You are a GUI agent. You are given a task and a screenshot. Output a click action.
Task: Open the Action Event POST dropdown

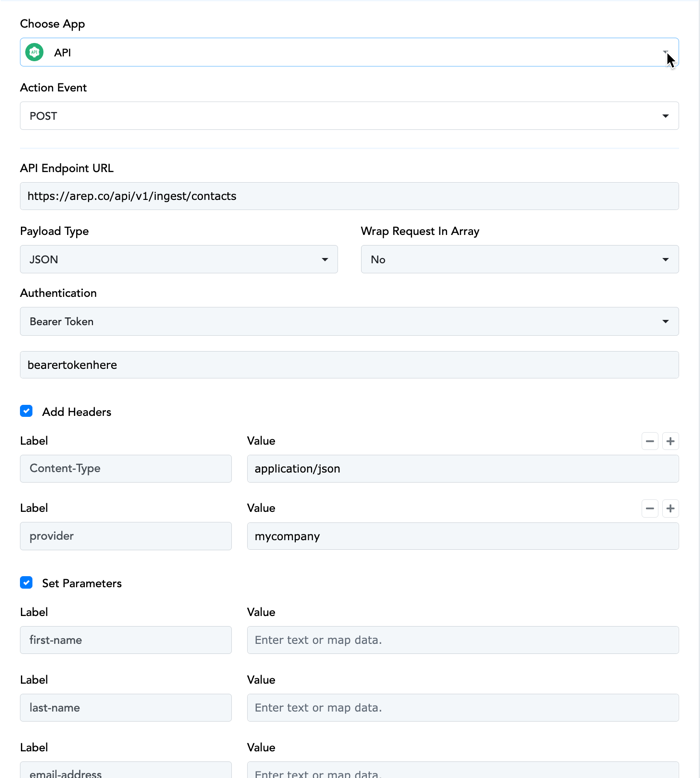pos(349,116)
